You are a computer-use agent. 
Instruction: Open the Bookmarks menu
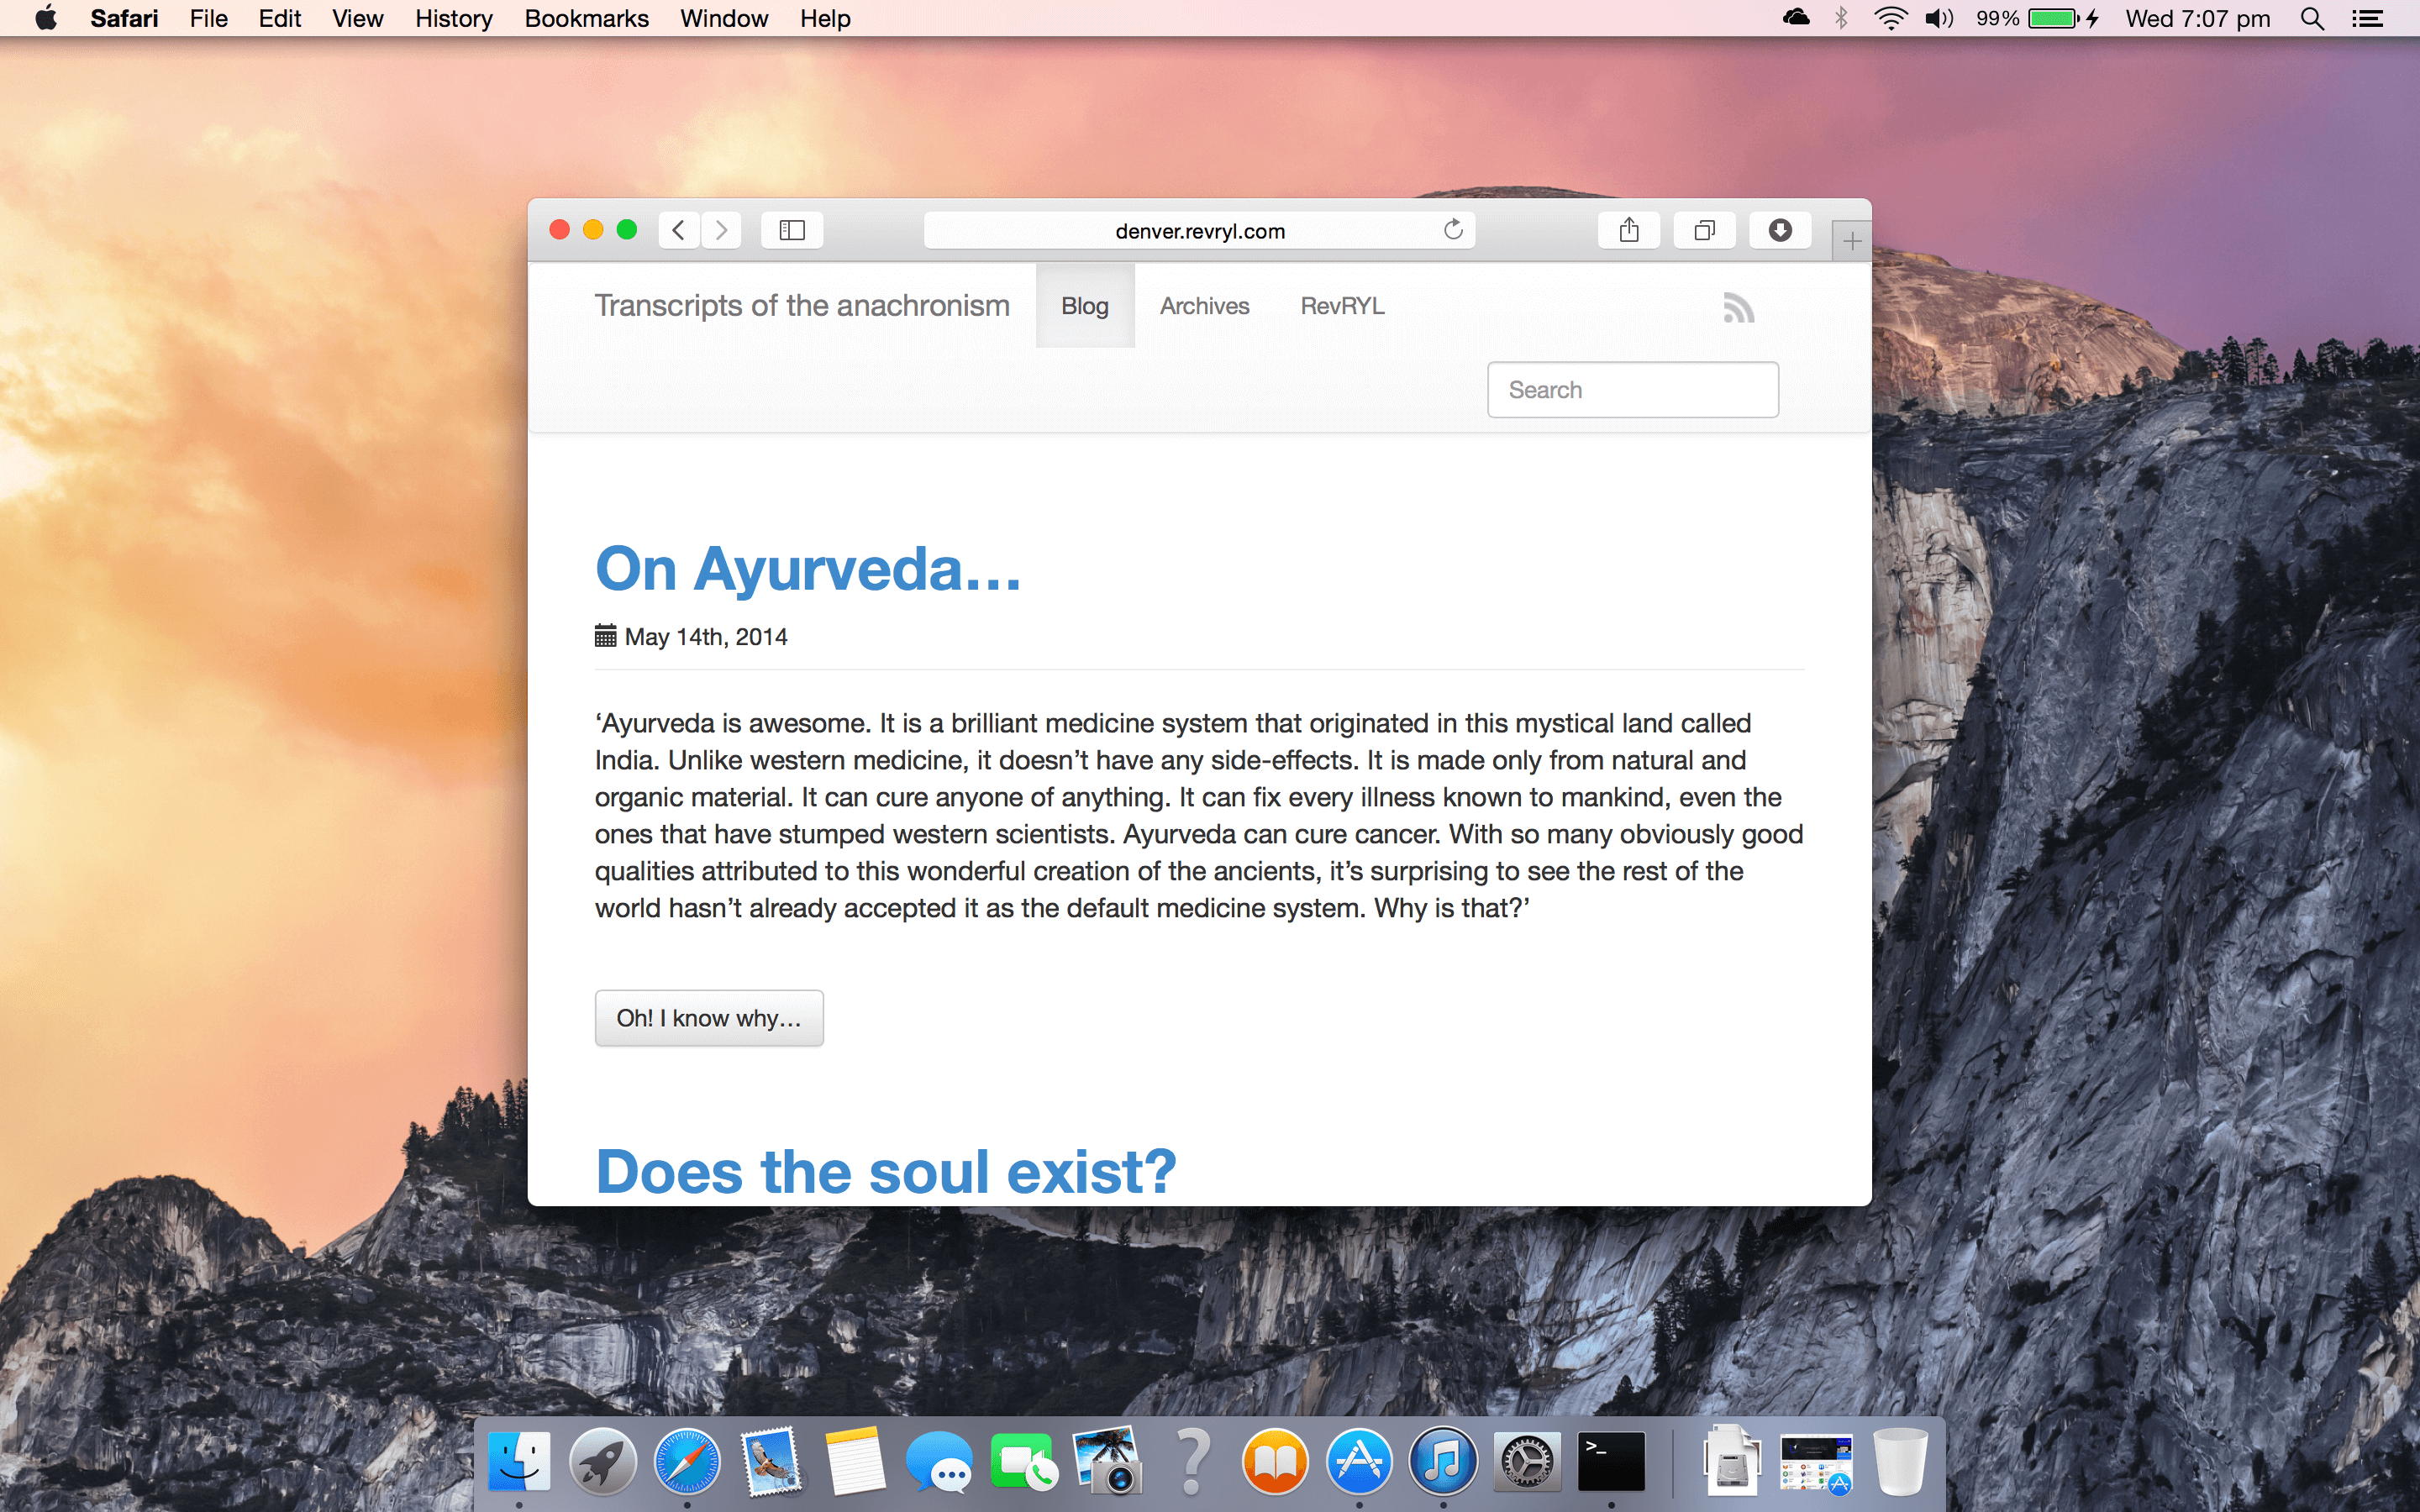tap(587, 19)
